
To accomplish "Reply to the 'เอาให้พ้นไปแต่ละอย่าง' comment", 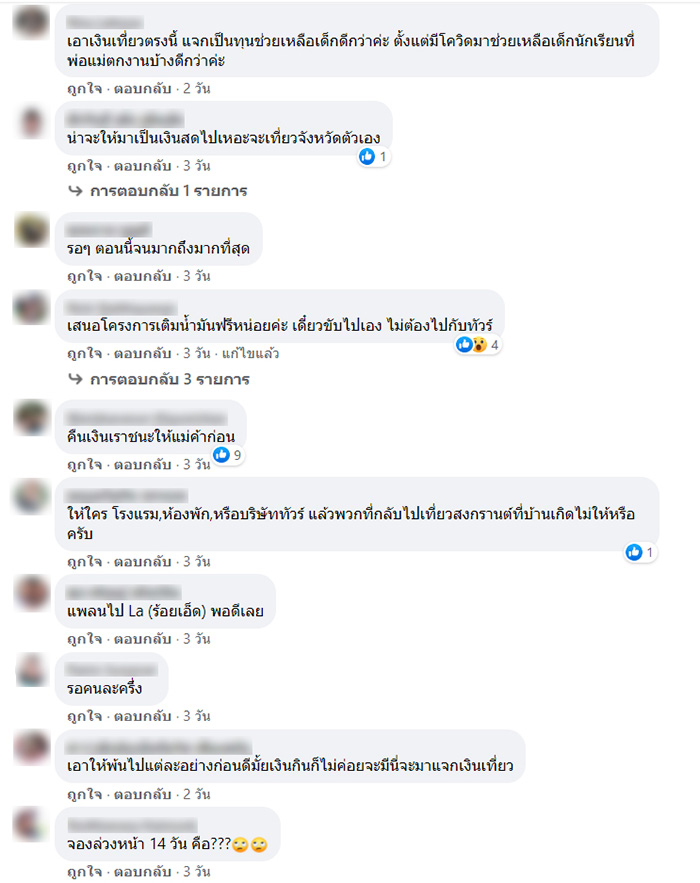I will click(142, 794).
